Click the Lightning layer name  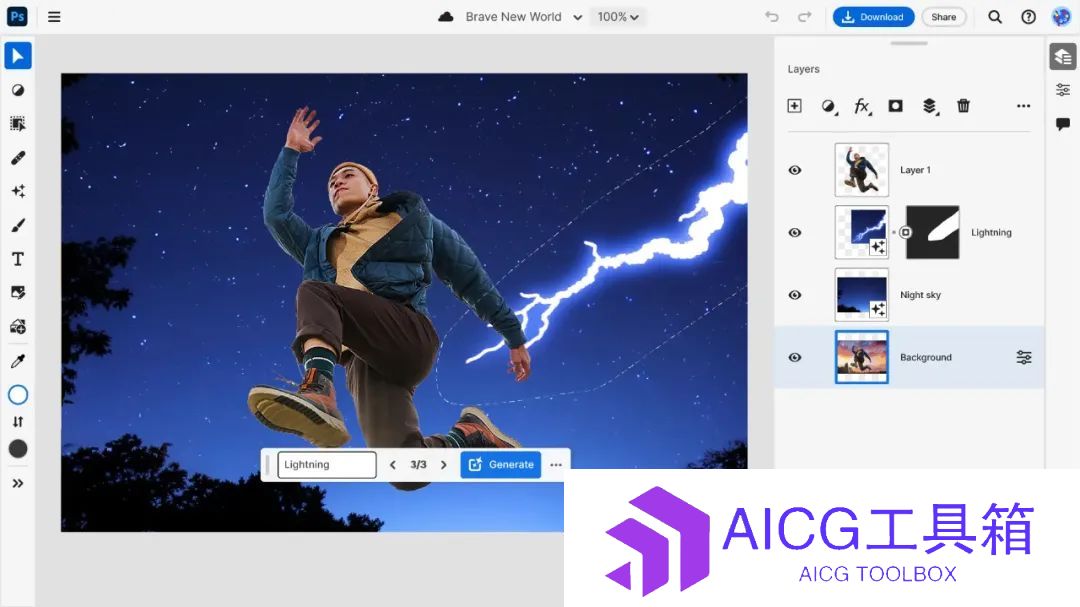(991, 233)
